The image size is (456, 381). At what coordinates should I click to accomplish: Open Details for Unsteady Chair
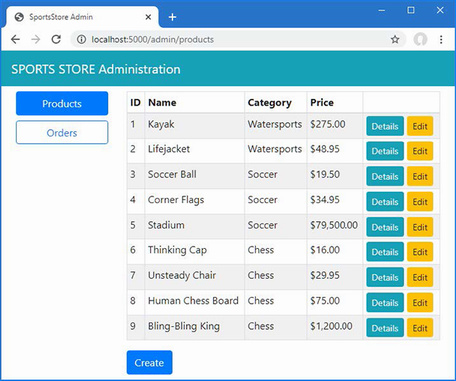385,277
